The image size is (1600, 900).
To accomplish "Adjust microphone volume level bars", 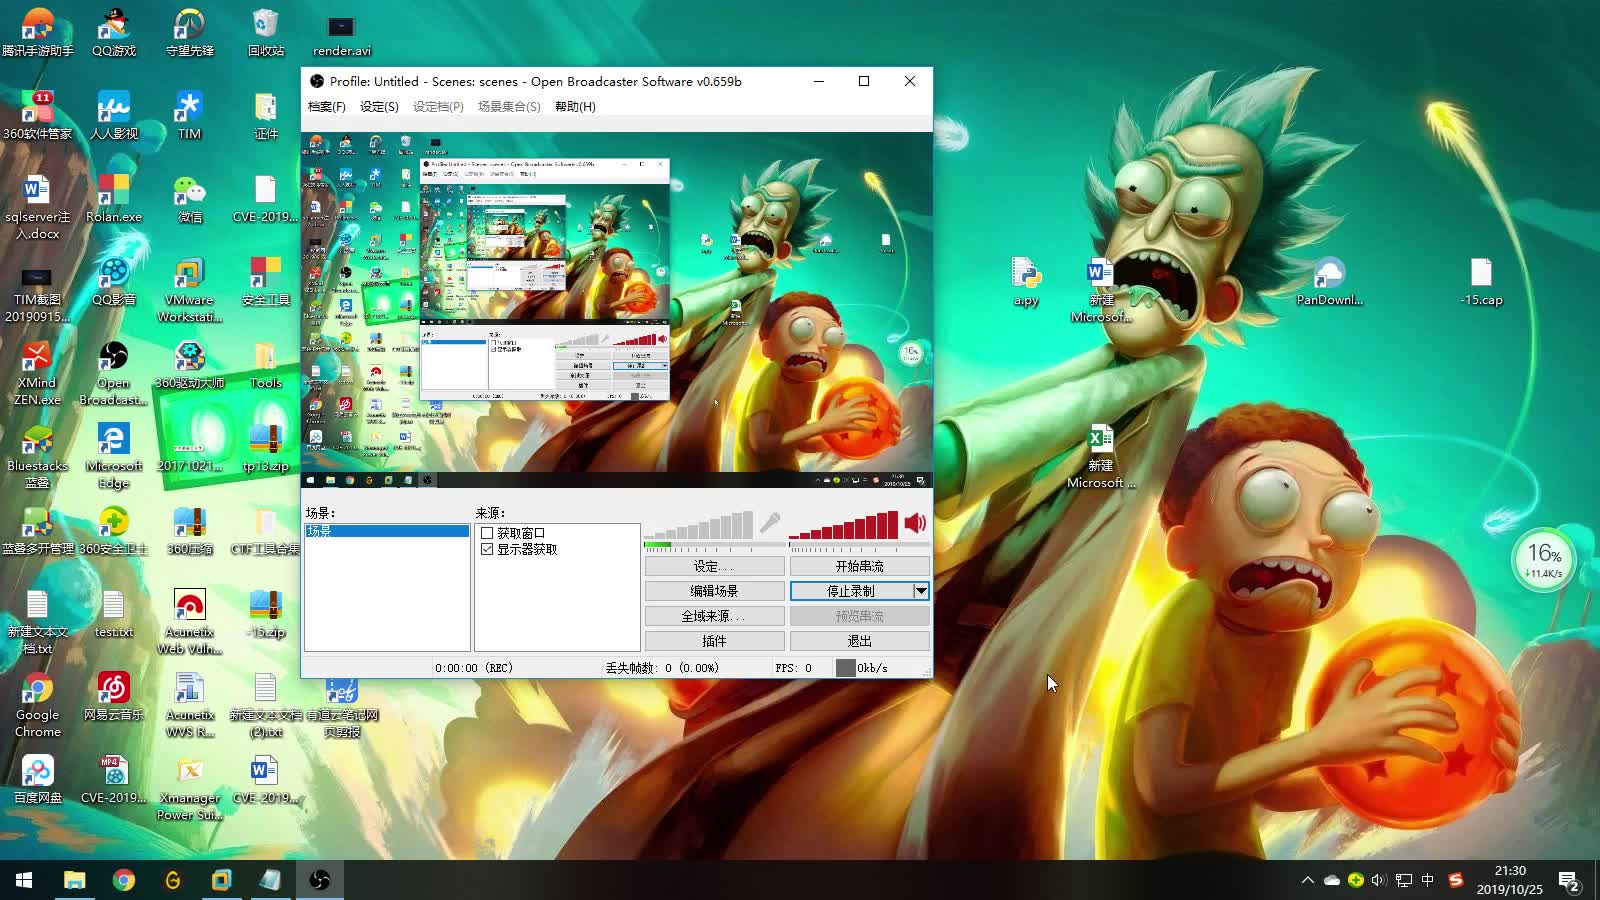I will 699,526.
